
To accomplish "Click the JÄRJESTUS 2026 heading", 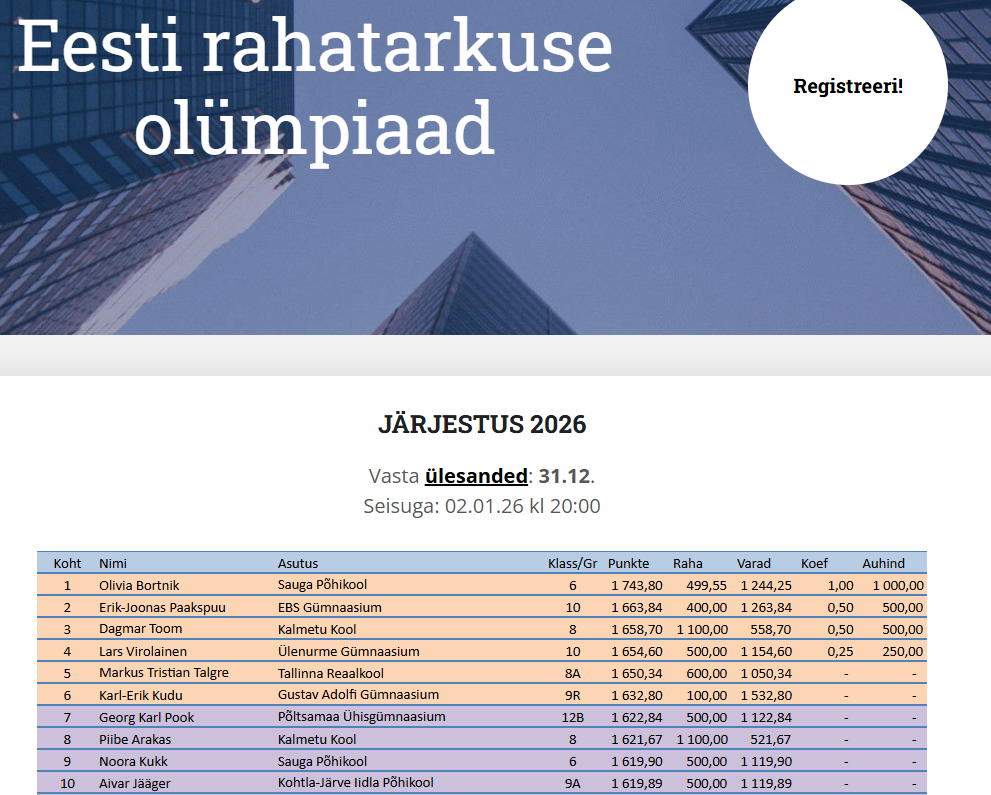I will pos(482,425).
